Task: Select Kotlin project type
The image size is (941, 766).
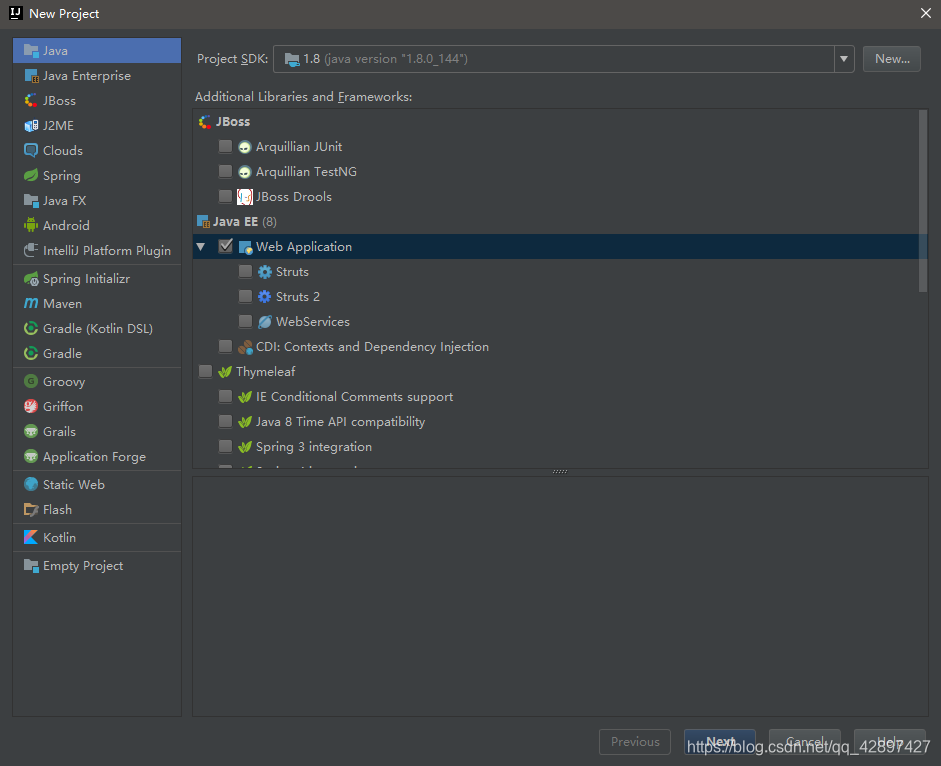Action: pos(97,537)
